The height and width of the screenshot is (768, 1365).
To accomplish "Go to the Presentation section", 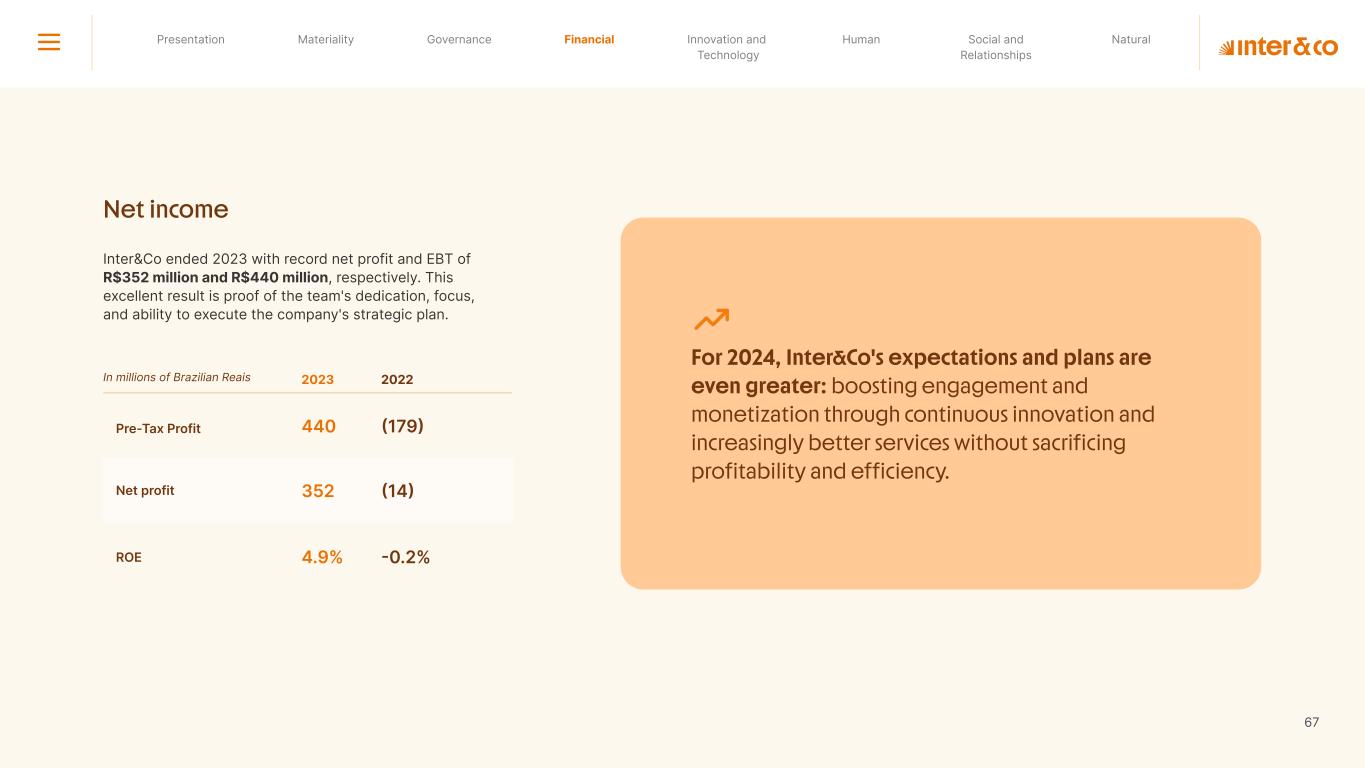I will (x=191, y=40).
